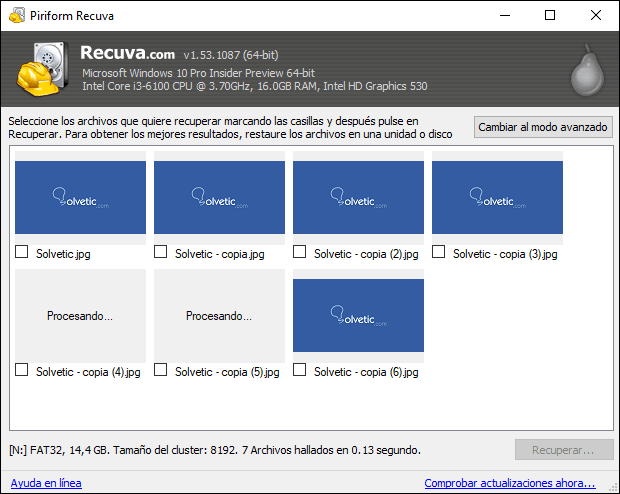Click the Solvetic - copia (5).jpg file name
The image size is (620, 494).
click(227, 372)
